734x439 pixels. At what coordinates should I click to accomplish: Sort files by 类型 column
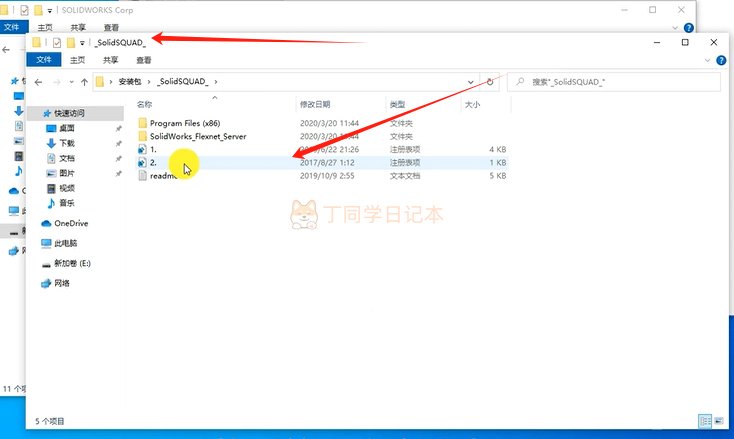(397, 104)
